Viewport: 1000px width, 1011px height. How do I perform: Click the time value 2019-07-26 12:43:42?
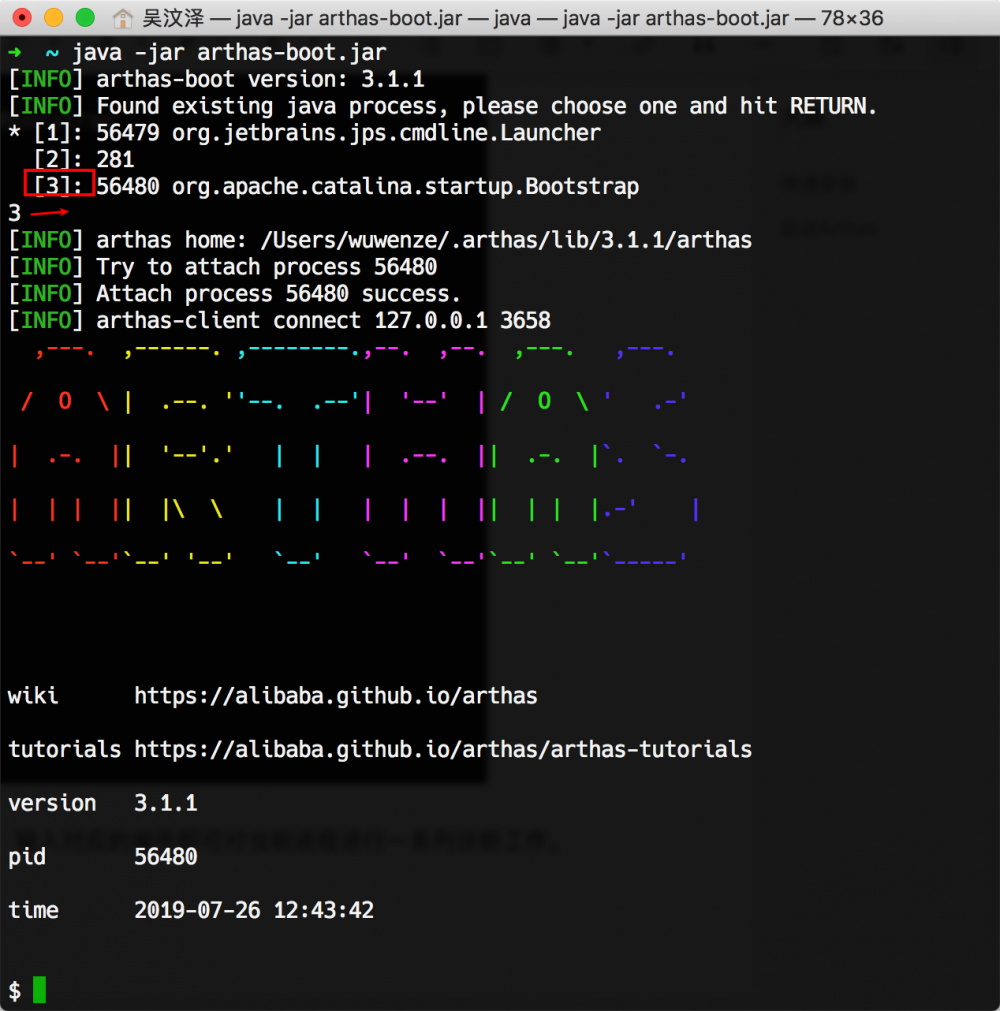tap(254, 910)
